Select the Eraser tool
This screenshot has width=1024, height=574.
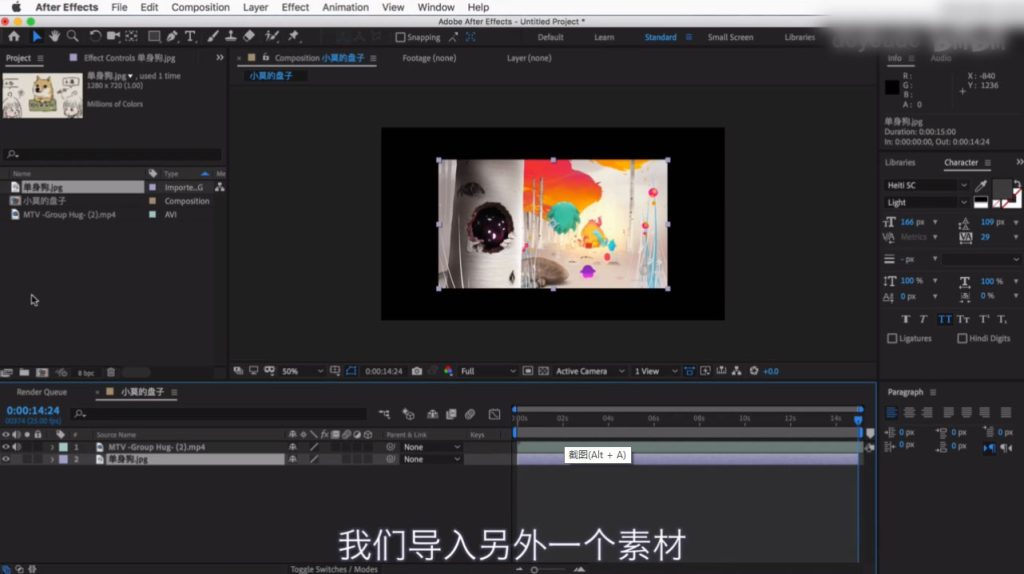pos(248,37)
